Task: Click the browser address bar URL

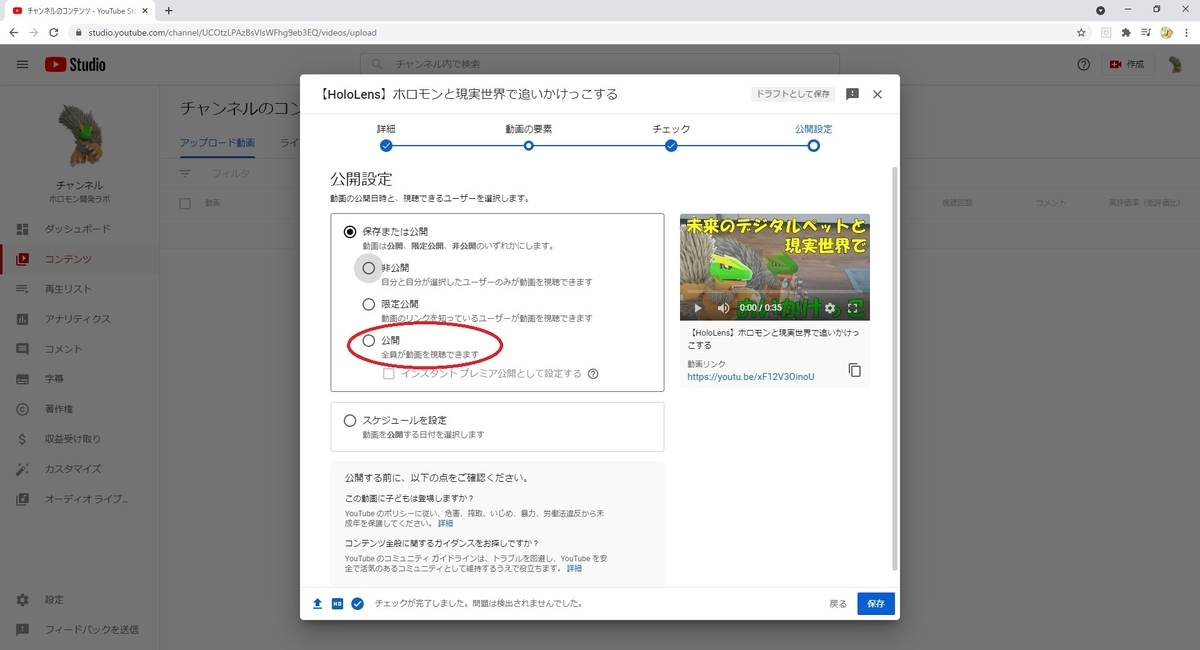Action: 231,32
